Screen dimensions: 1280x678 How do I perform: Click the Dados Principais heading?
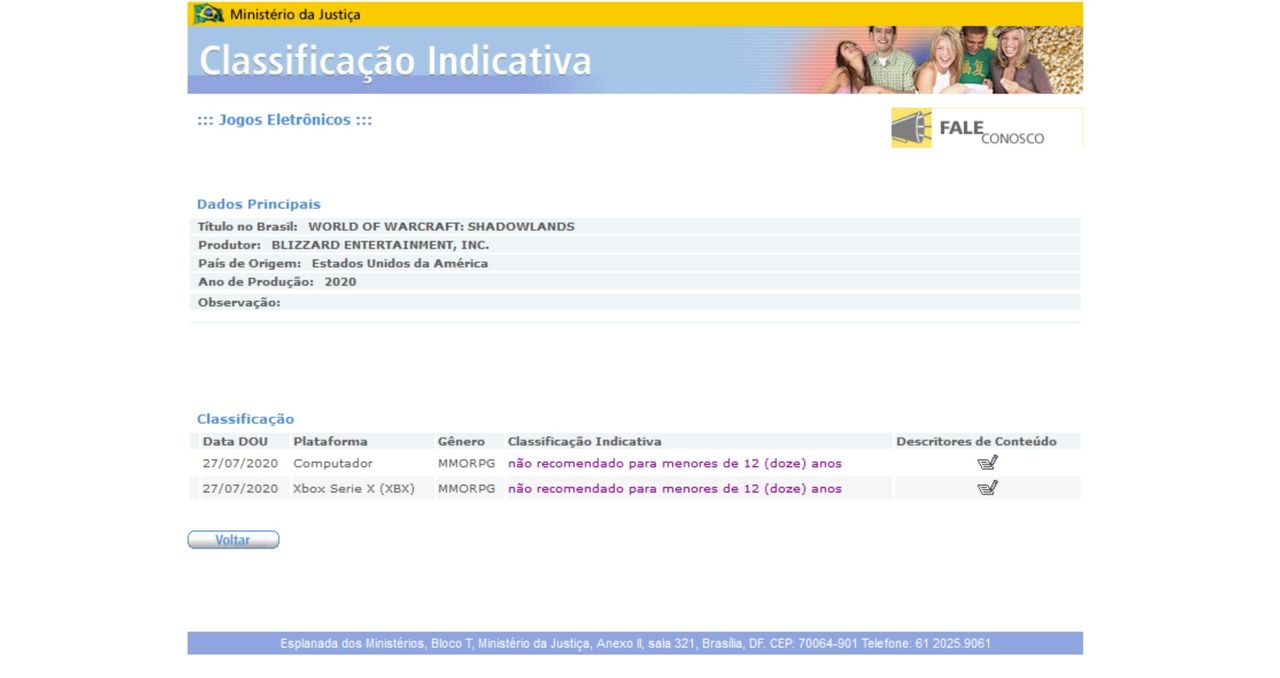pyautogui.click(x=259, y=204)
